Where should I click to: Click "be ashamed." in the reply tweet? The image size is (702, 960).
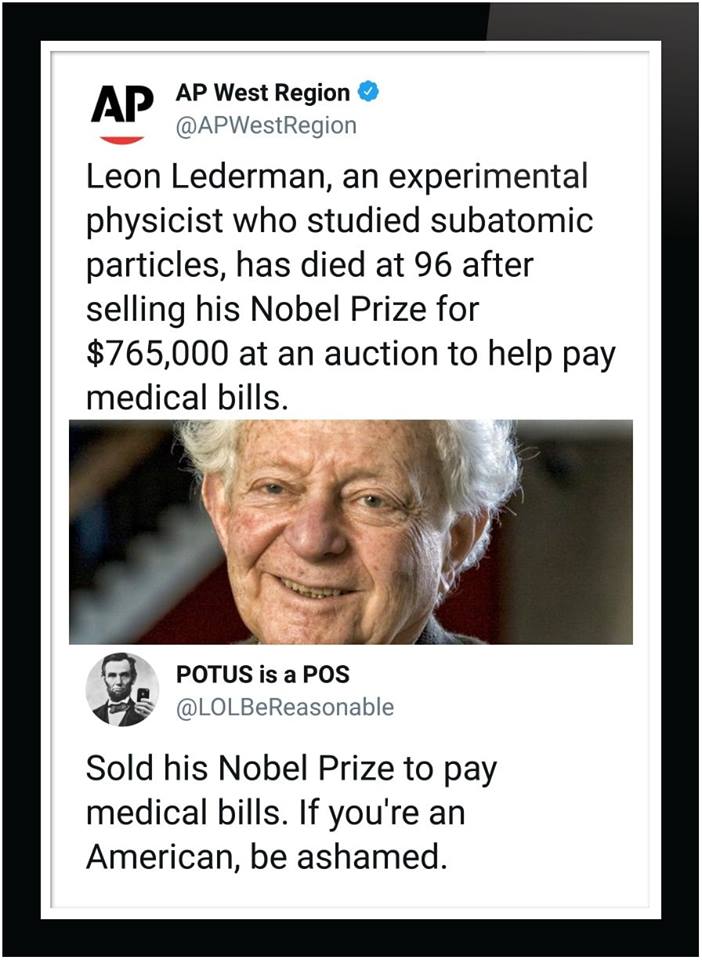pos(361,857)
